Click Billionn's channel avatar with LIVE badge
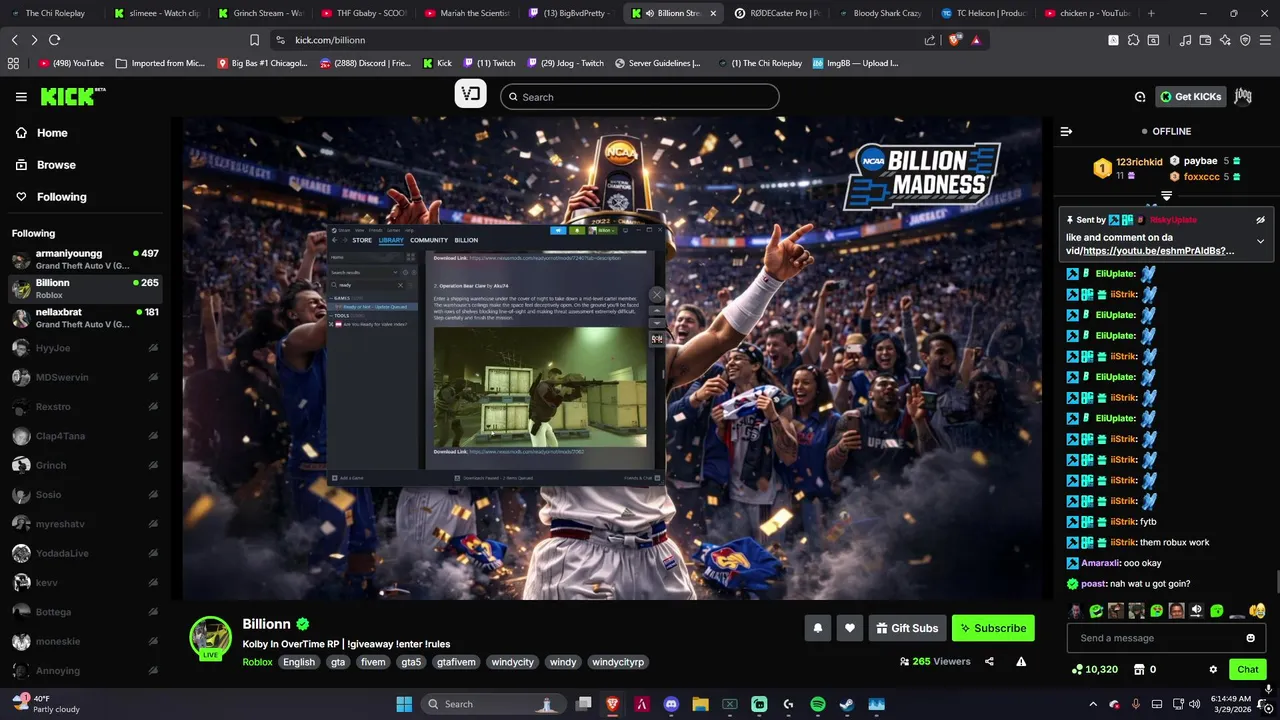Screen dimensions: 1280x720 pos(211,638)
